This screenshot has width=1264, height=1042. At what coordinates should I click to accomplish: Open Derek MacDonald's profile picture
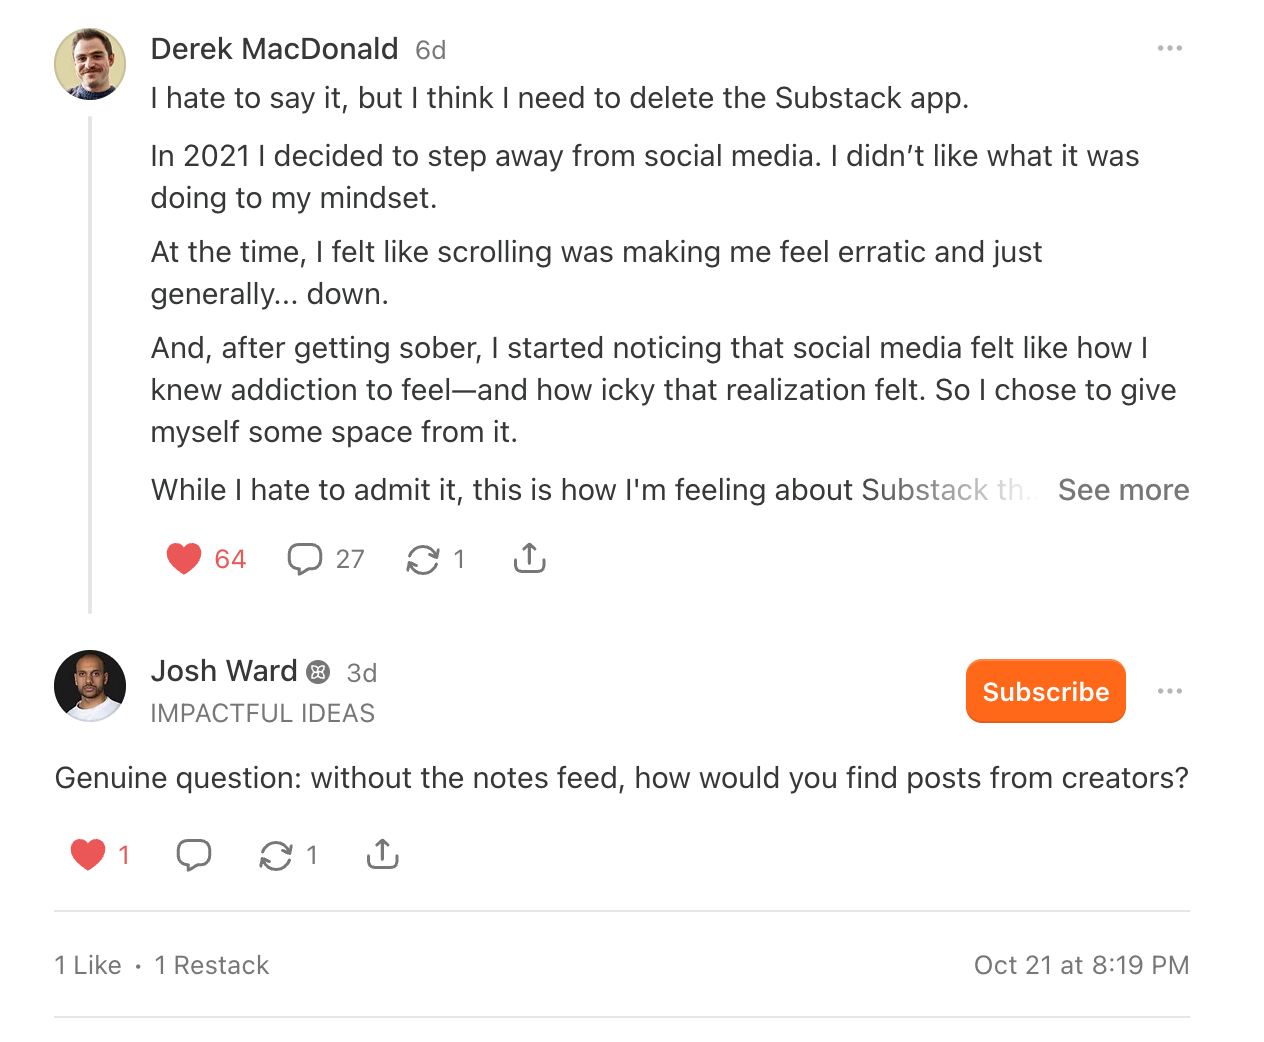[90, 64]
